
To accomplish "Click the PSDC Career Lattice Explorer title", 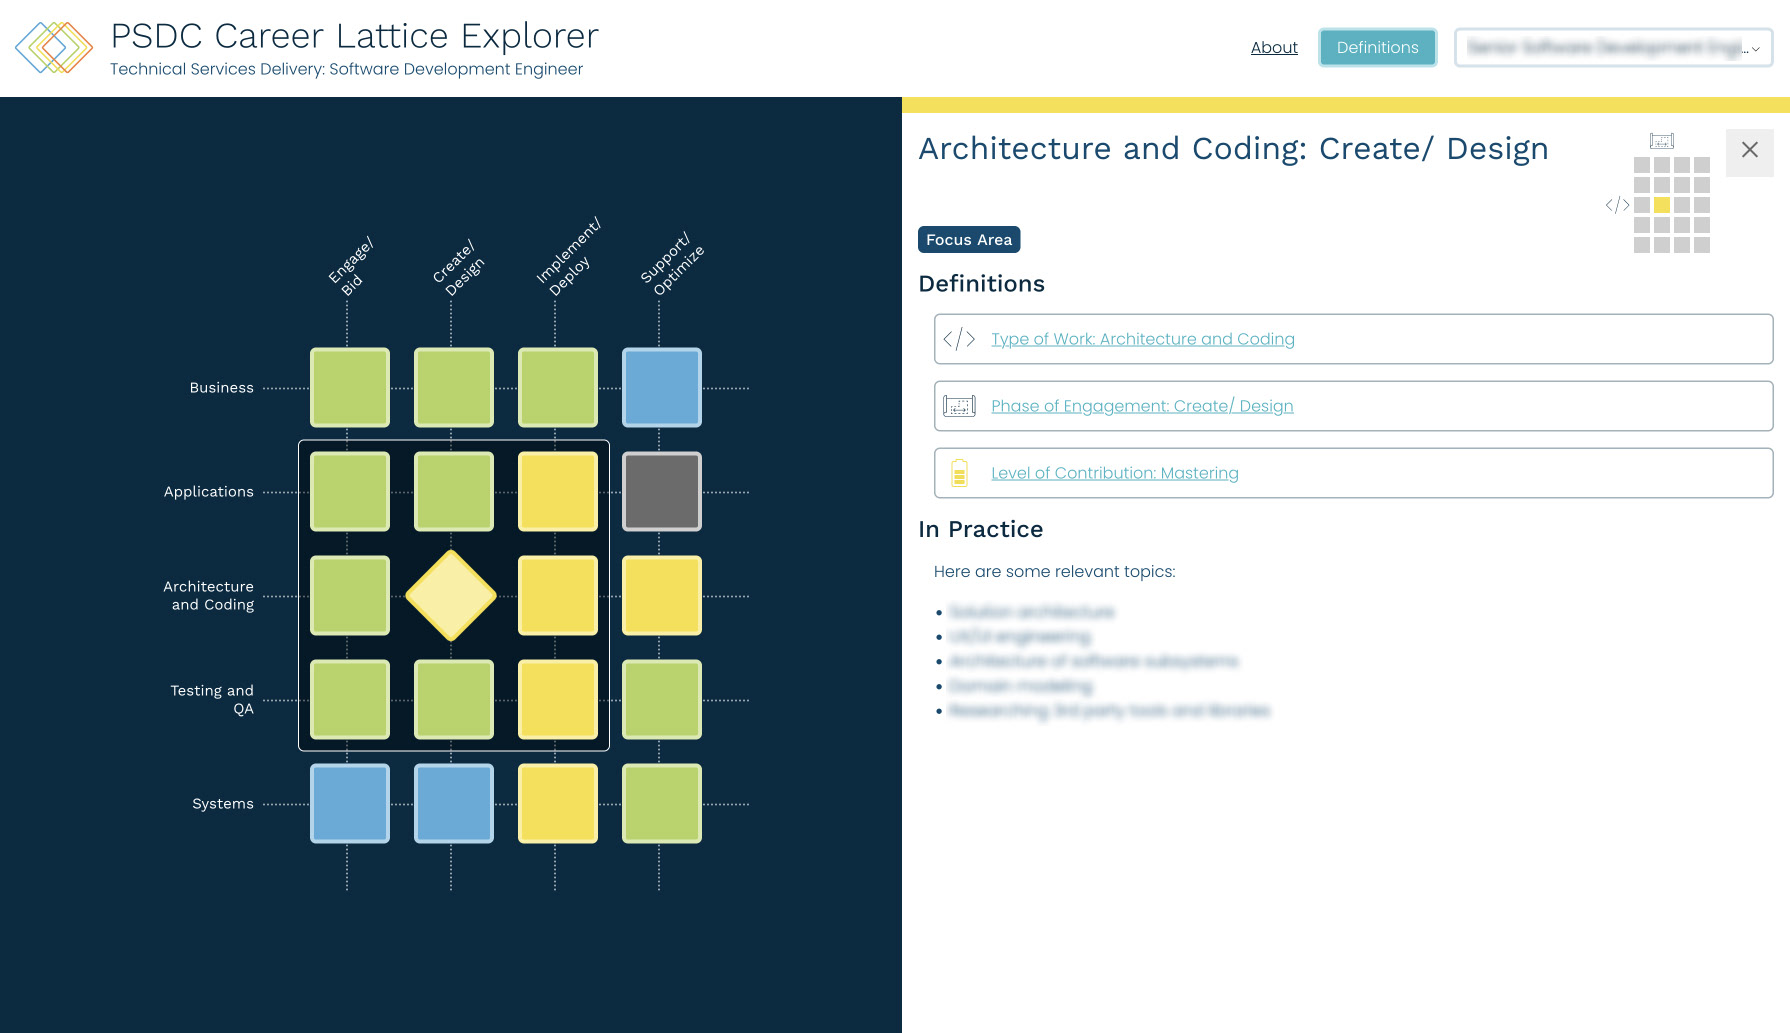I will [x=354, y=36].
